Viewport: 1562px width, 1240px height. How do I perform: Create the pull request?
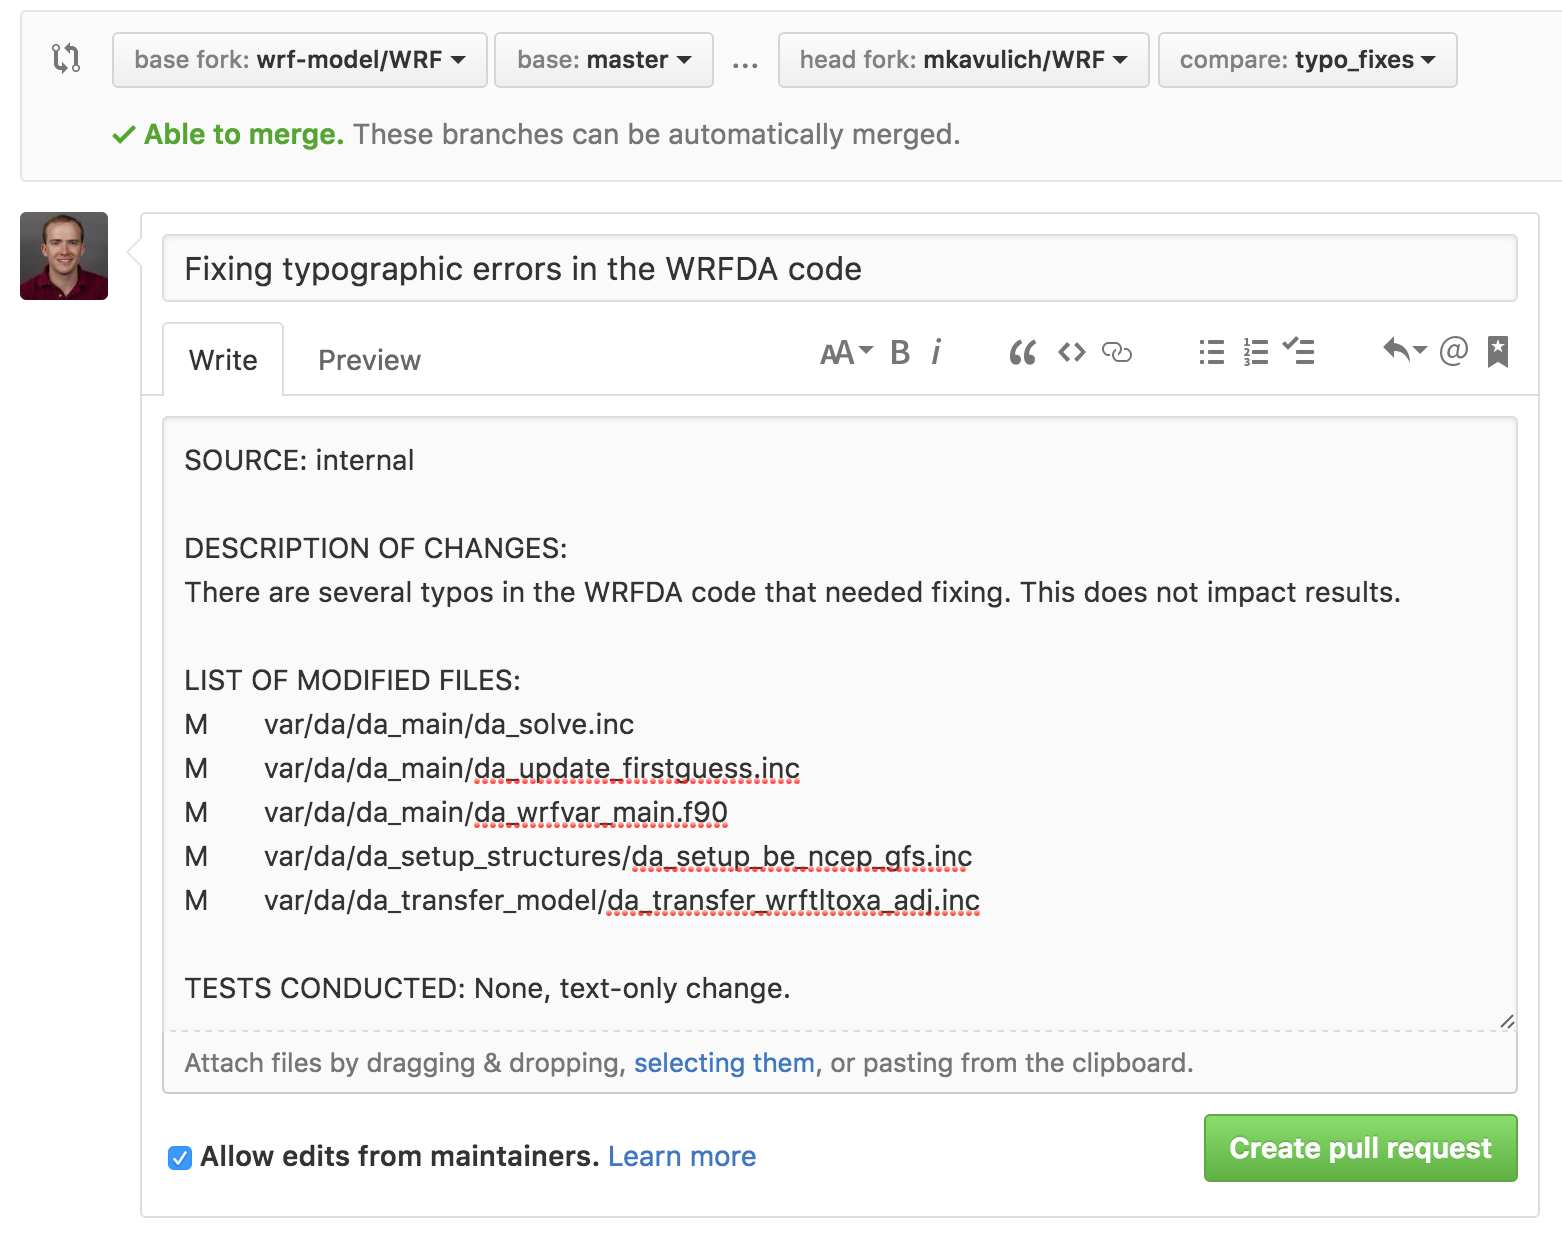1360,1148
